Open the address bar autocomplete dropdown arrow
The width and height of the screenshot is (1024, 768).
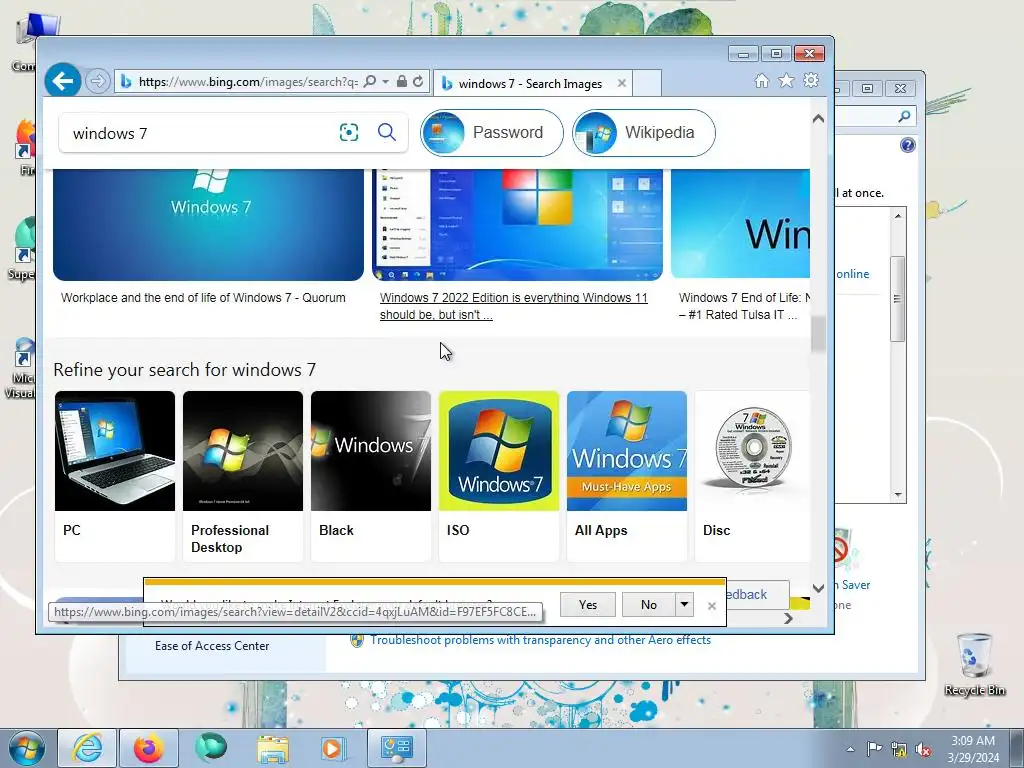[385, 82]
